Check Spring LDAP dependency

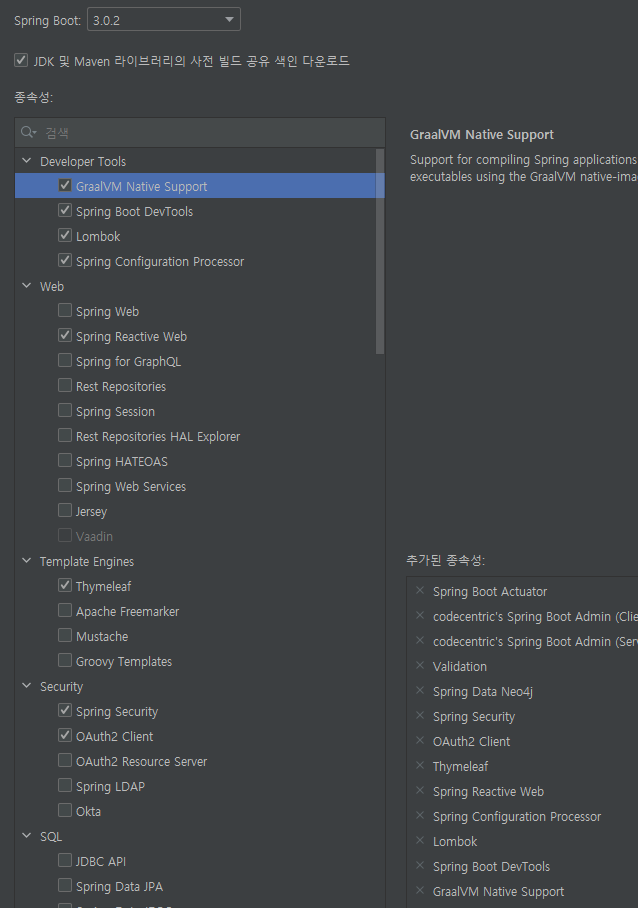pos(65,785)
